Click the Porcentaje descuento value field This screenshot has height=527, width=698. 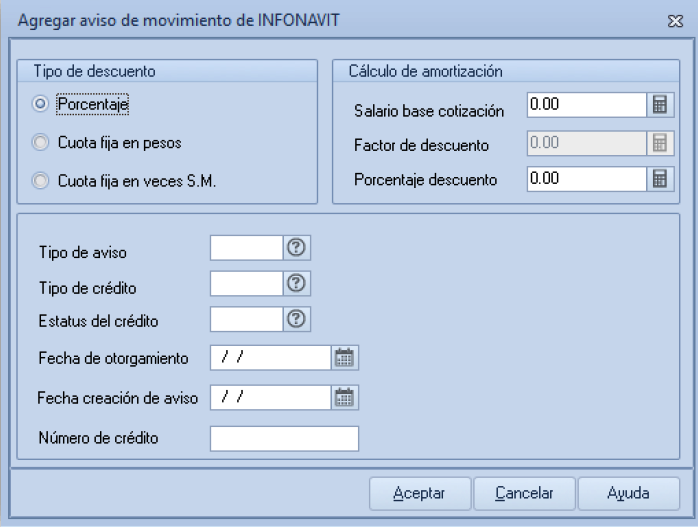click(x=587, y=179)
